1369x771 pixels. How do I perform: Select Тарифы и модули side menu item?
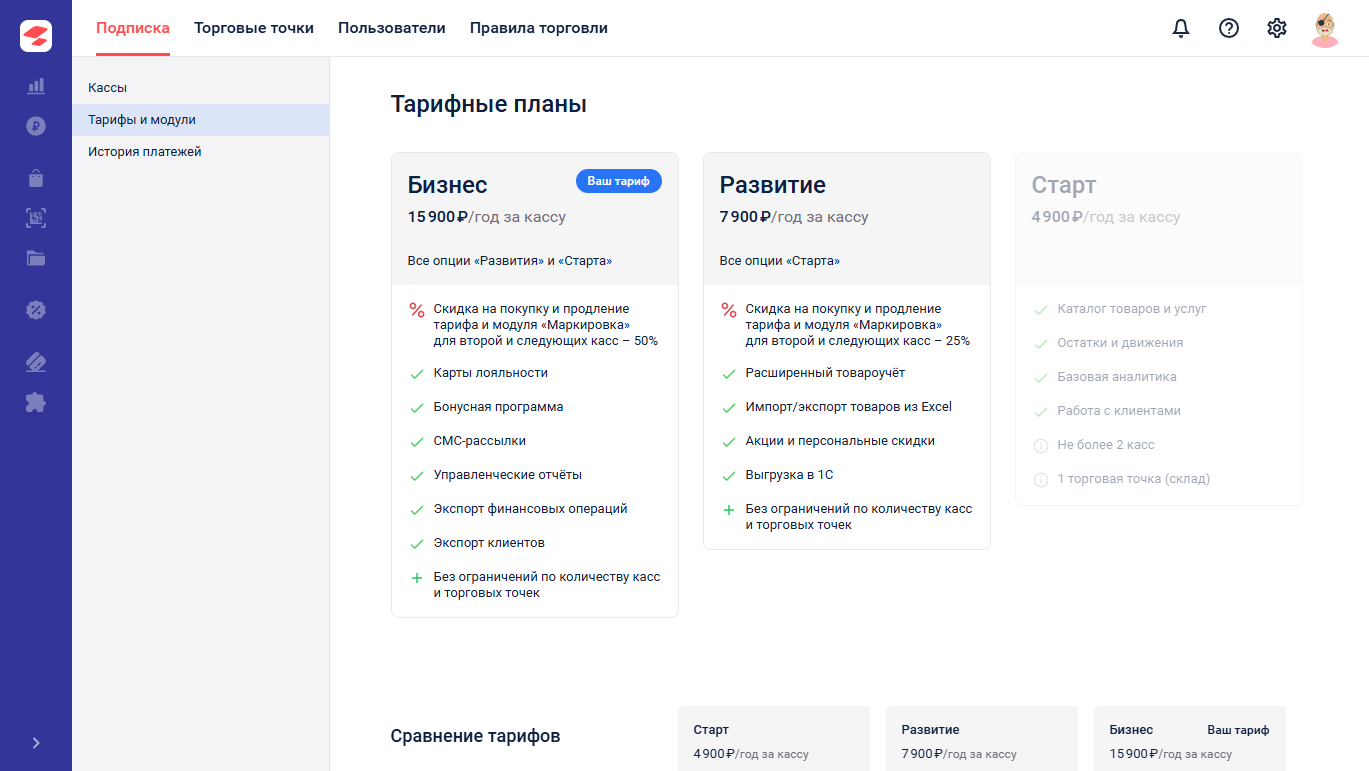pyautogui.click(x=201, y=120)
